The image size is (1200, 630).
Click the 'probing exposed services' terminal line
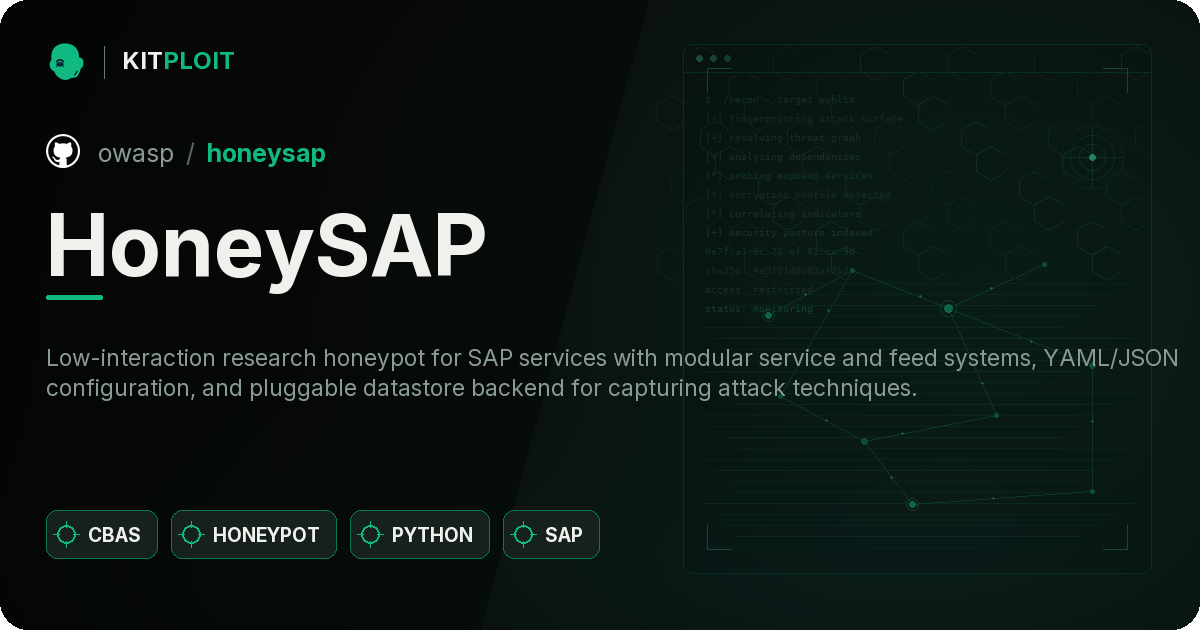coord(790,176)
